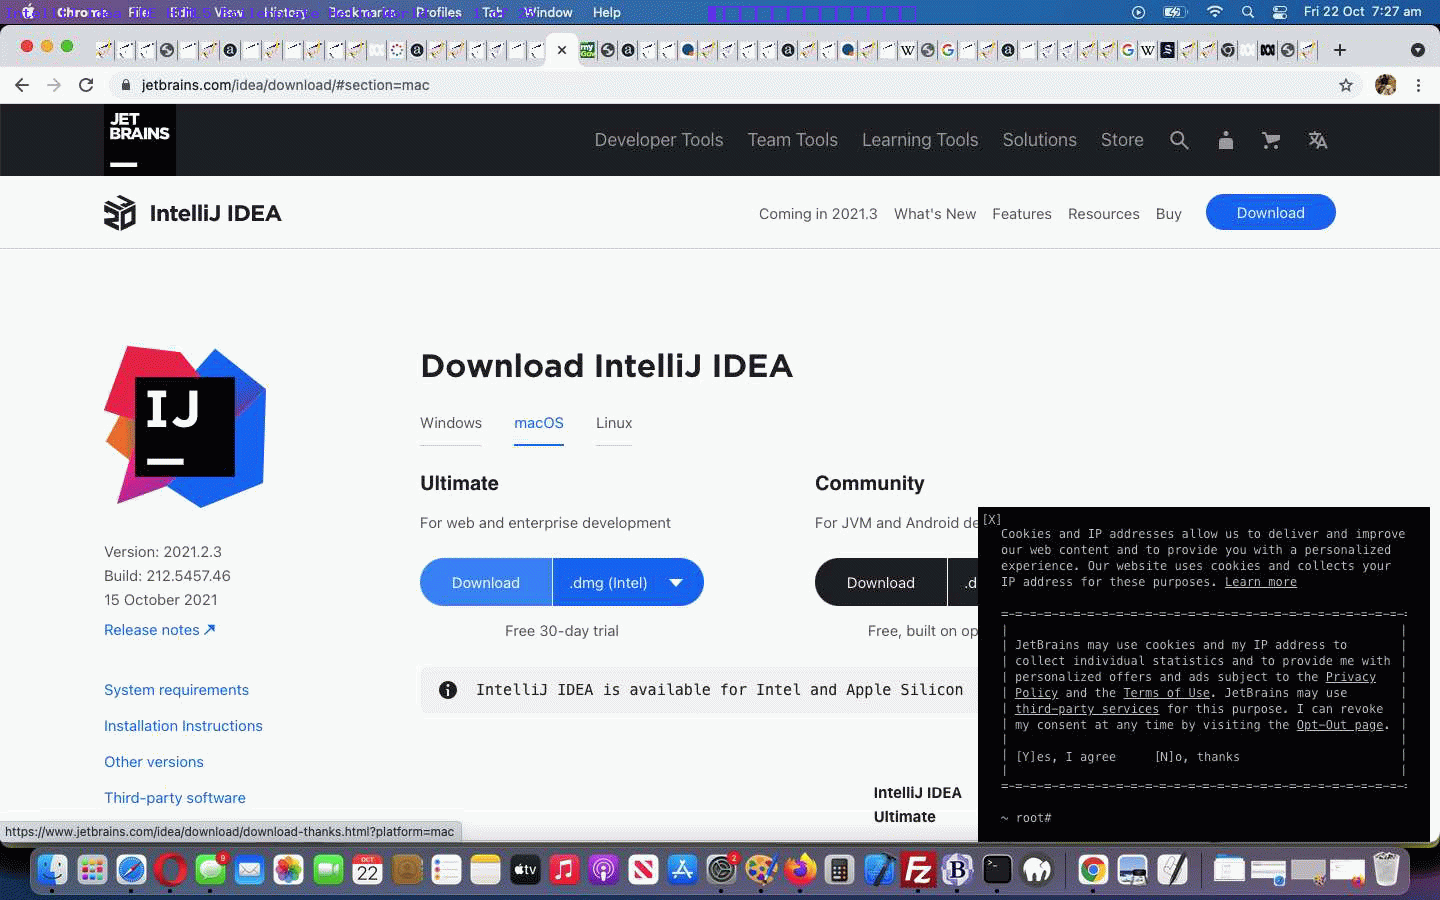Image resolution: width=1440 pixels, height=900 pixels.
Task: Open the tab search dropdown arrow
Action: [x=1417, y=50]
